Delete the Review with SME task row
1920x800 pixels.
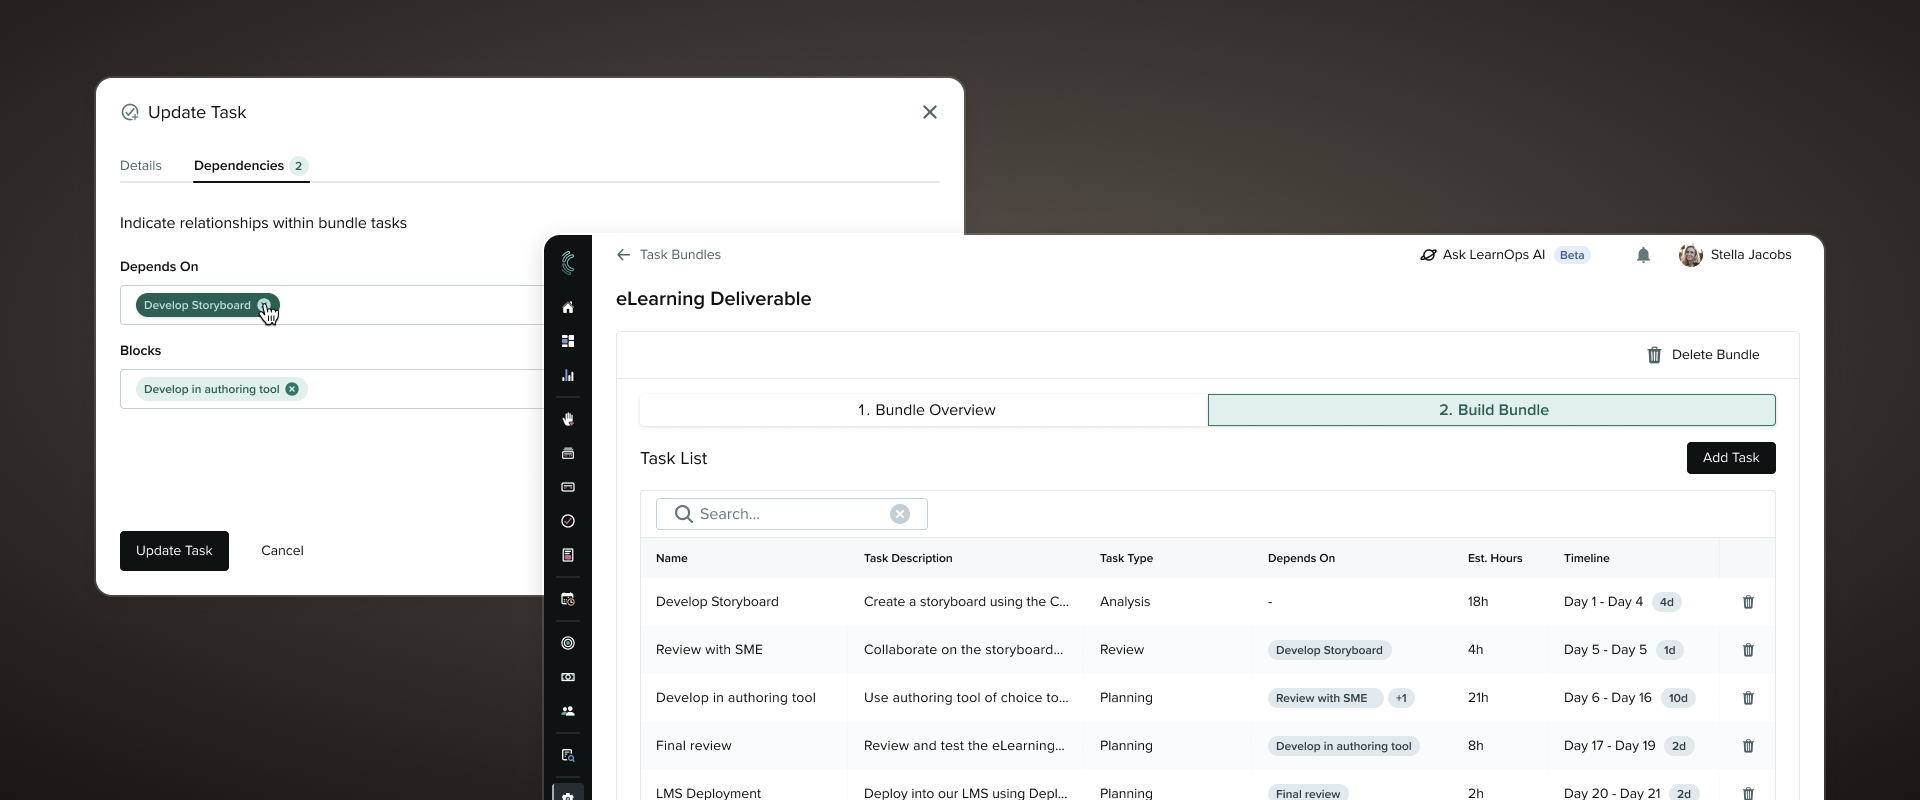click(x=1748, y=650)
